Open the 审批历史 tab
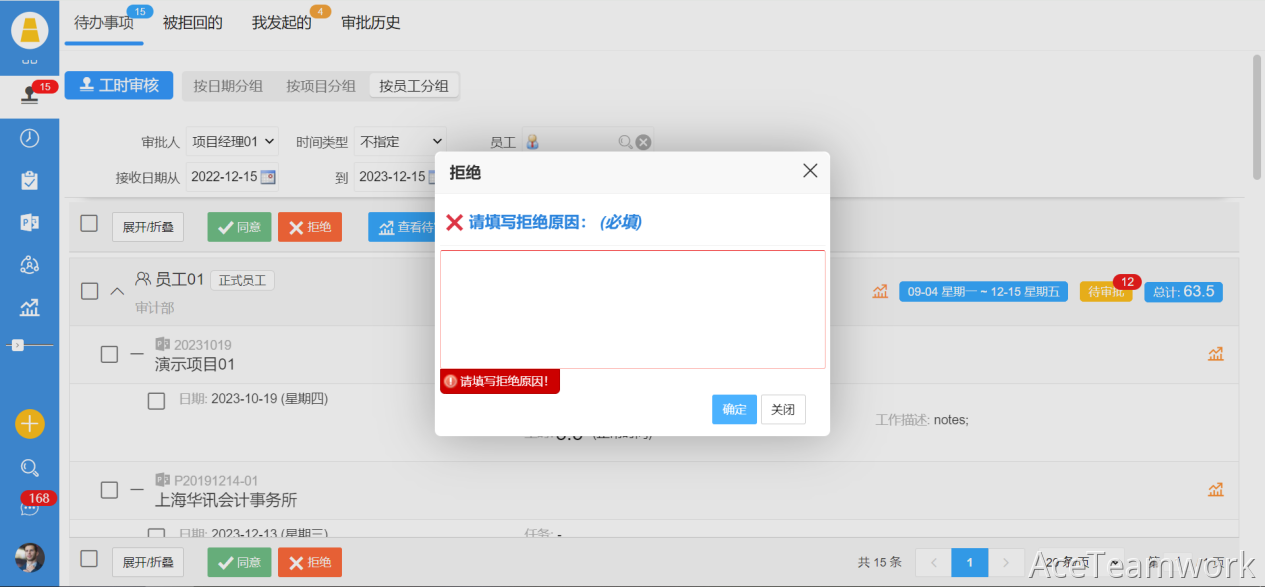Viewport: 1265px width, 587px height. click(370, 22)
